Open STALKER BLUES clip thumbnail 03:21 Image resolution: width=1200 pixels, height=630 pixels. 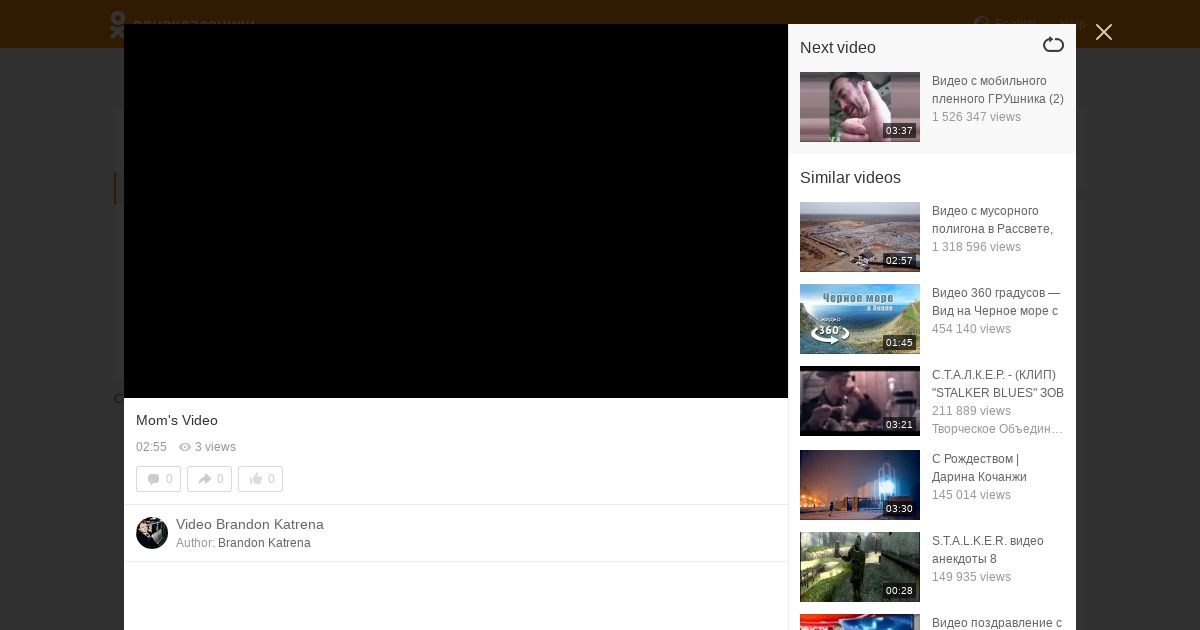point(860,401)
